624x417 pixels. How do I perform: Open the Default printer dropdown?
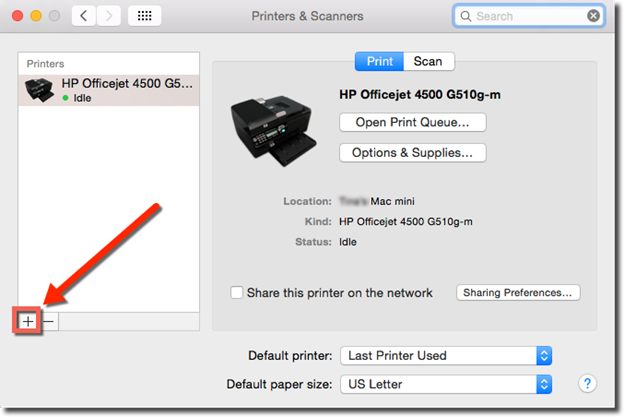[446, 356]
